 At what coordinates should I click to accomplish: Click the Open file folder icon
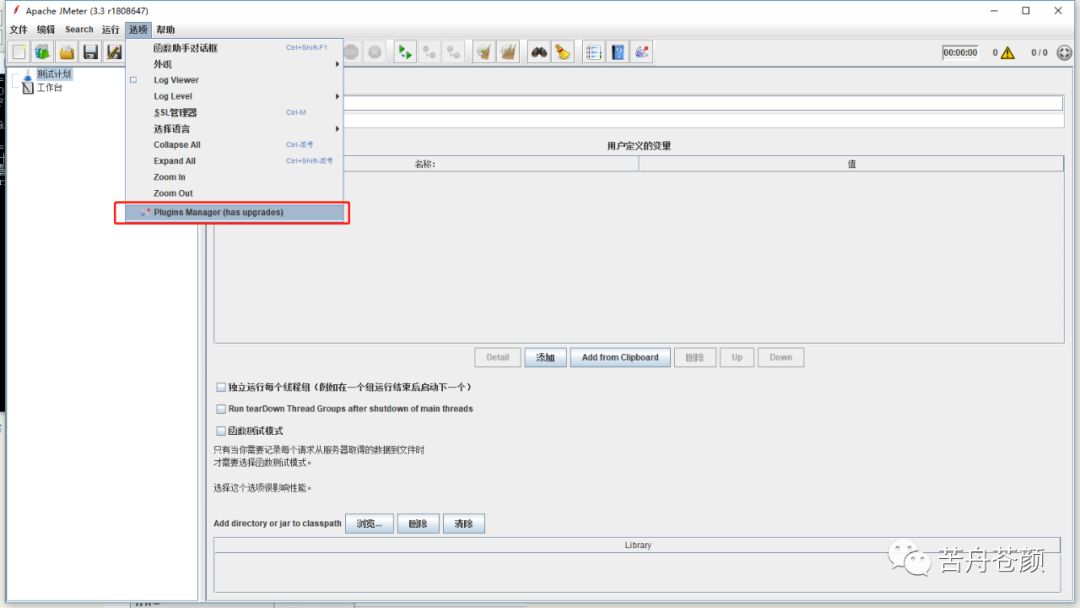tap(67, 52)
